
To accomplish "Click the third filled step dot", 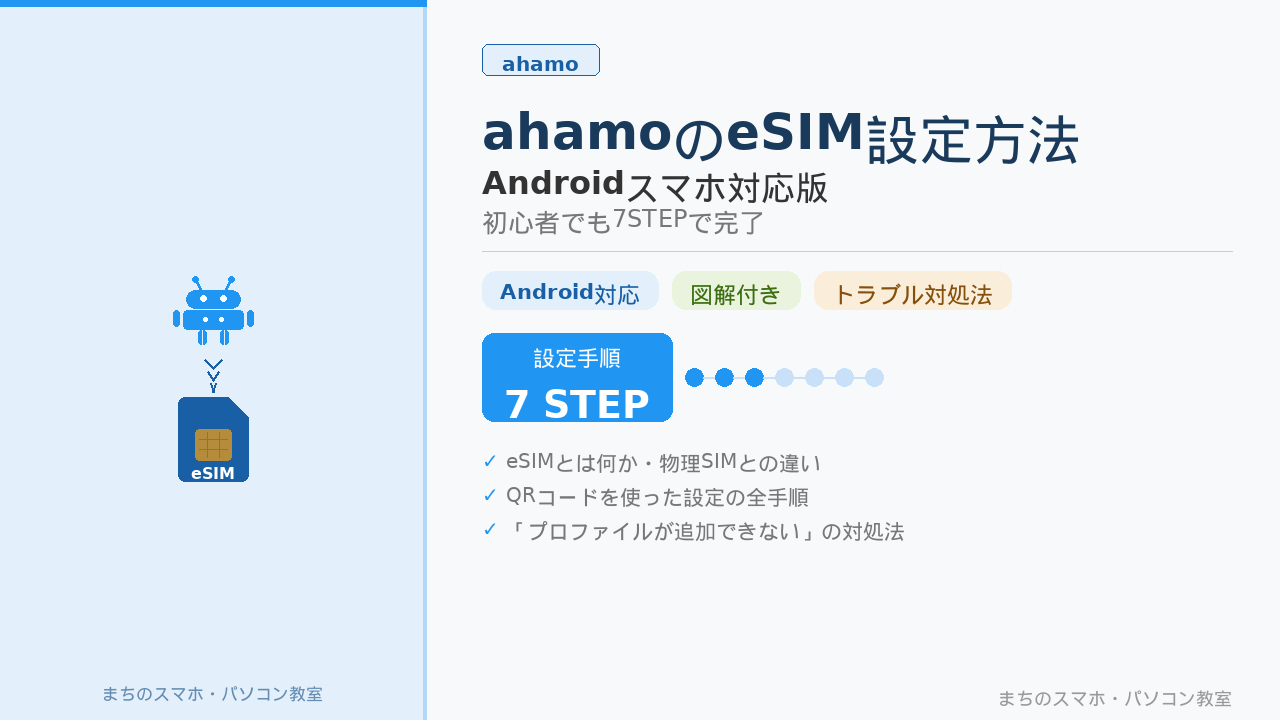I will coord(755,378).
